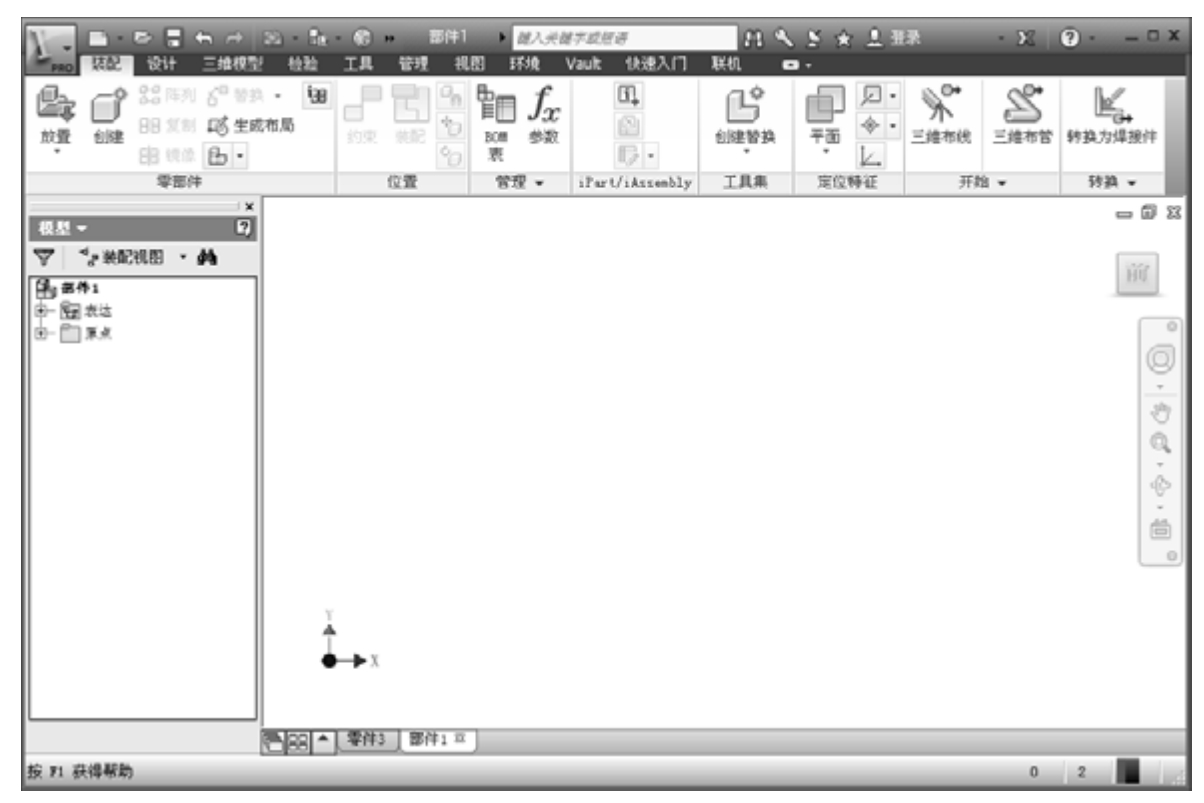Open the work point dropdown arrow
Screen dimensions: 1204x803
(893, 127)
